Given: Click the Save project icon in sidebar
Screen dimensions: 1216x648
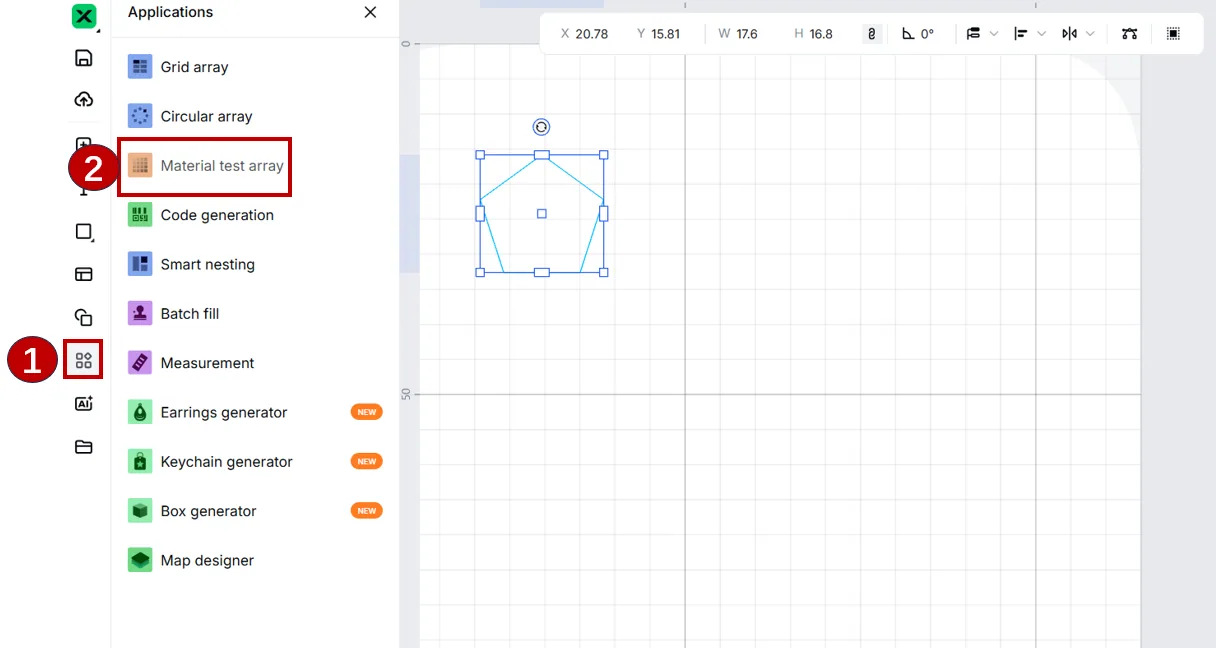Looking at the screenshot, I should pyautogui.click(x=84, y=58).
